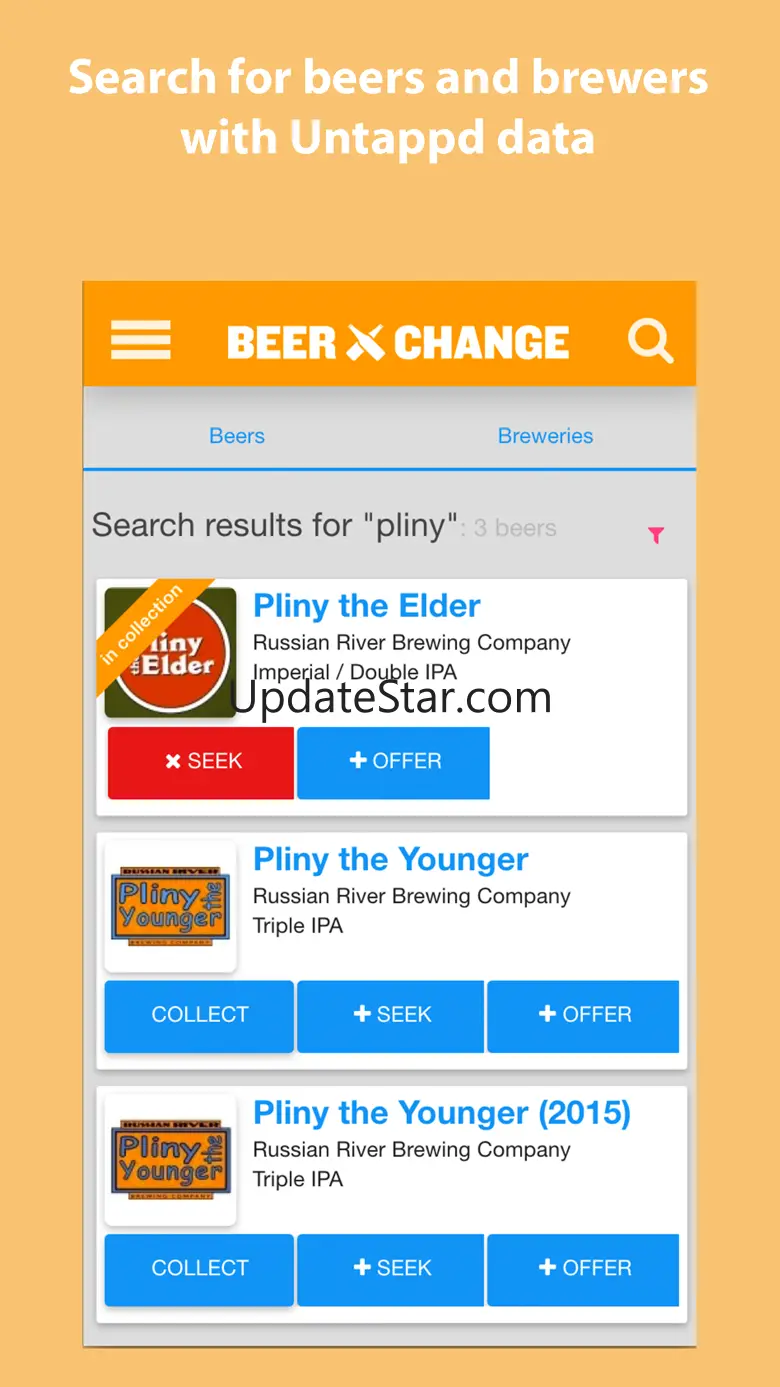The width and height of the screenshot is (780, 1387).
Task: Click + OFFER for Pliny the Elder
Action: tap(393, 762)
